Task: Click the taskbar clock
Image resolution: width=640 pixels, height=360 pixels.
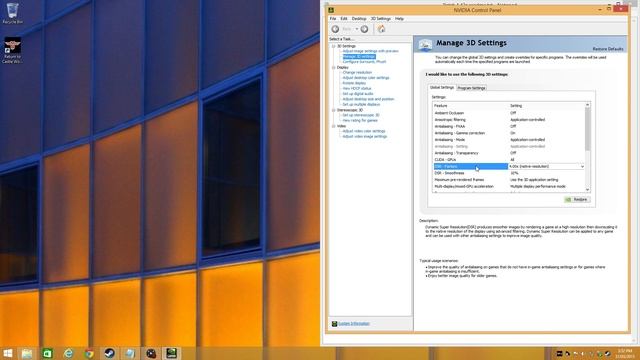Action: click(625, 354)
